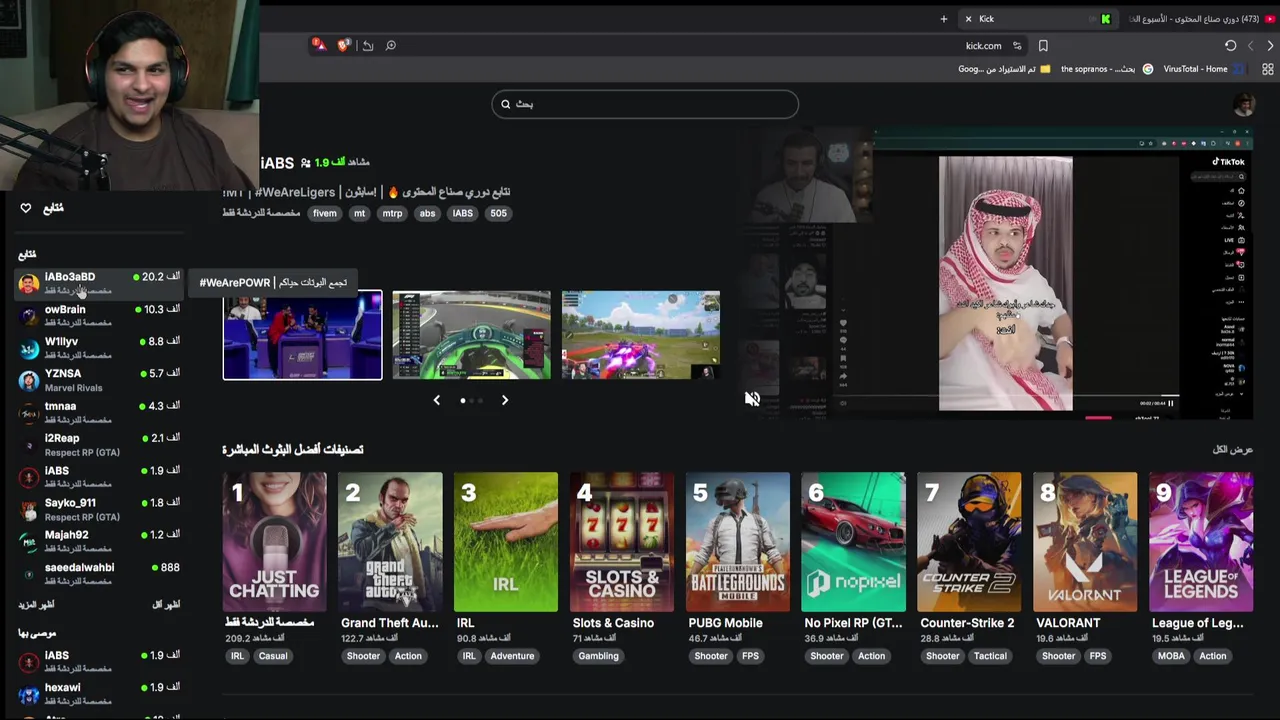Select the first carousel pagination dot
The width and height of the screenshot is (1280, 720).
462,400
